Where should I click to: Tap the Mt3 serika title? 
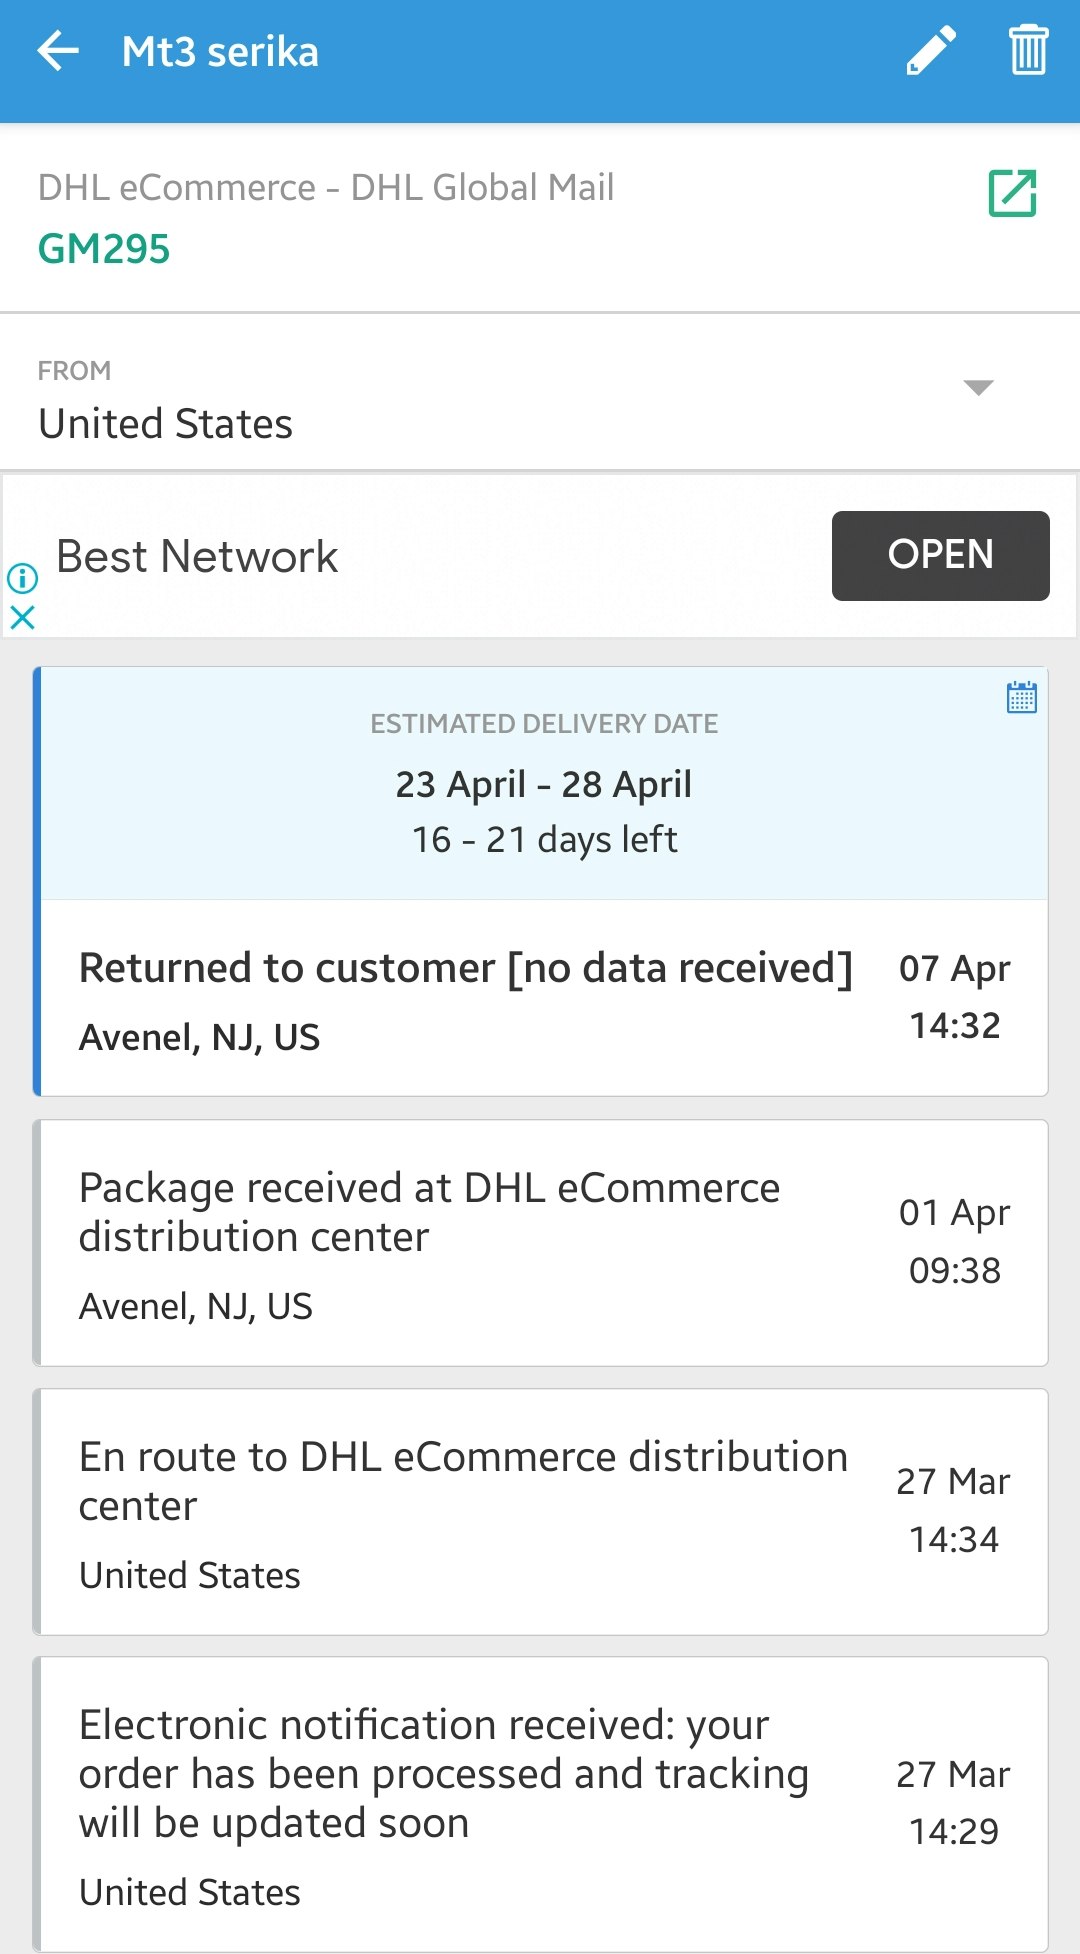[220, 51]
